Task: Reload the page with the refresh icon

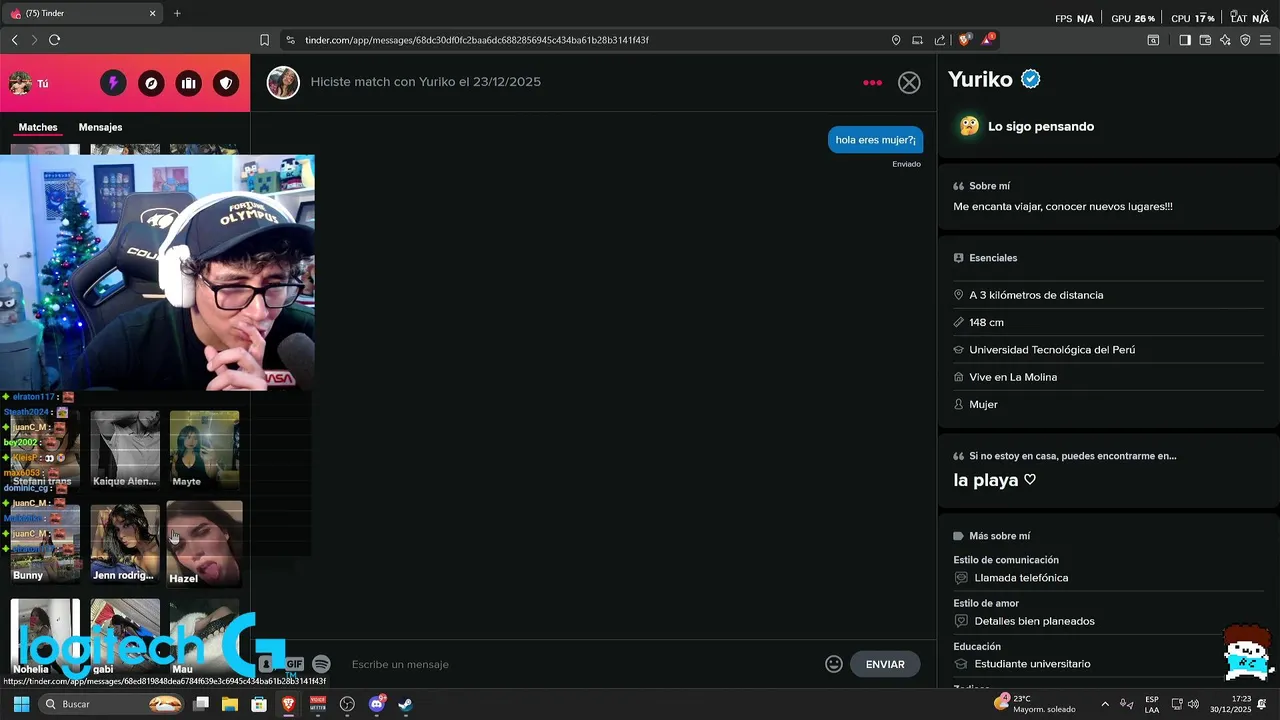Action: [54, 40]
